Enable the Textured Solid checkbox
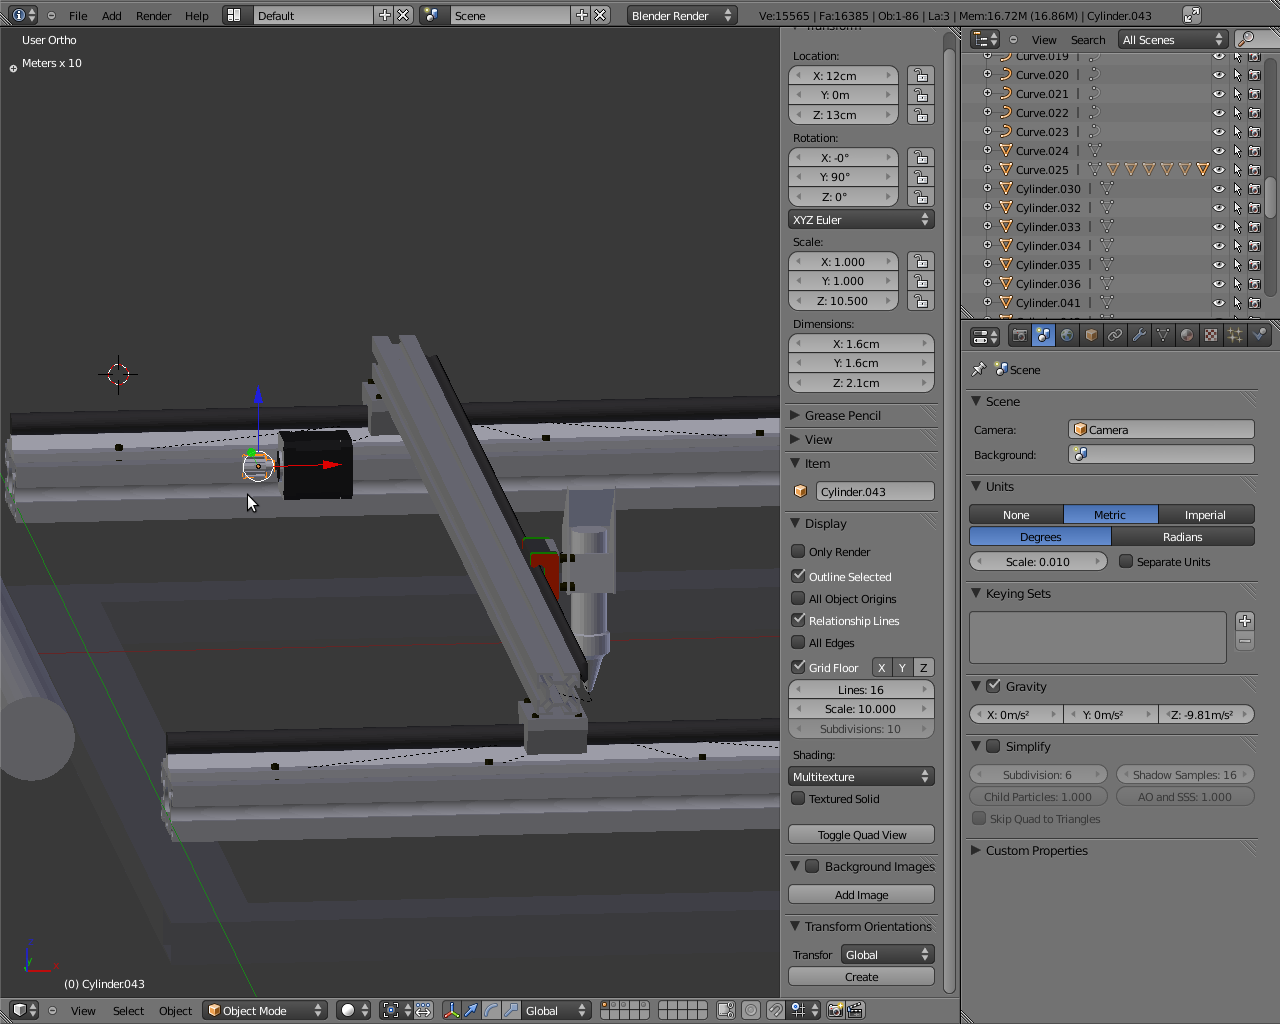This screenshot has height=1024, width=1280. [798, 798]
